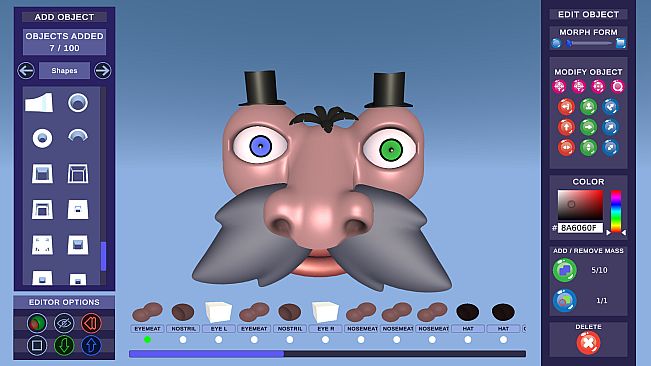
Task: Click the red horizontal double-arrow modify icon
Action: click(566, 147)
